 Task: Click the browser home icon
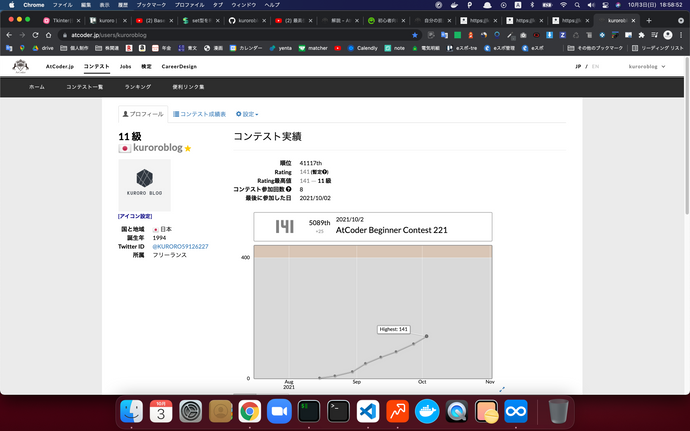pos(48,35)
